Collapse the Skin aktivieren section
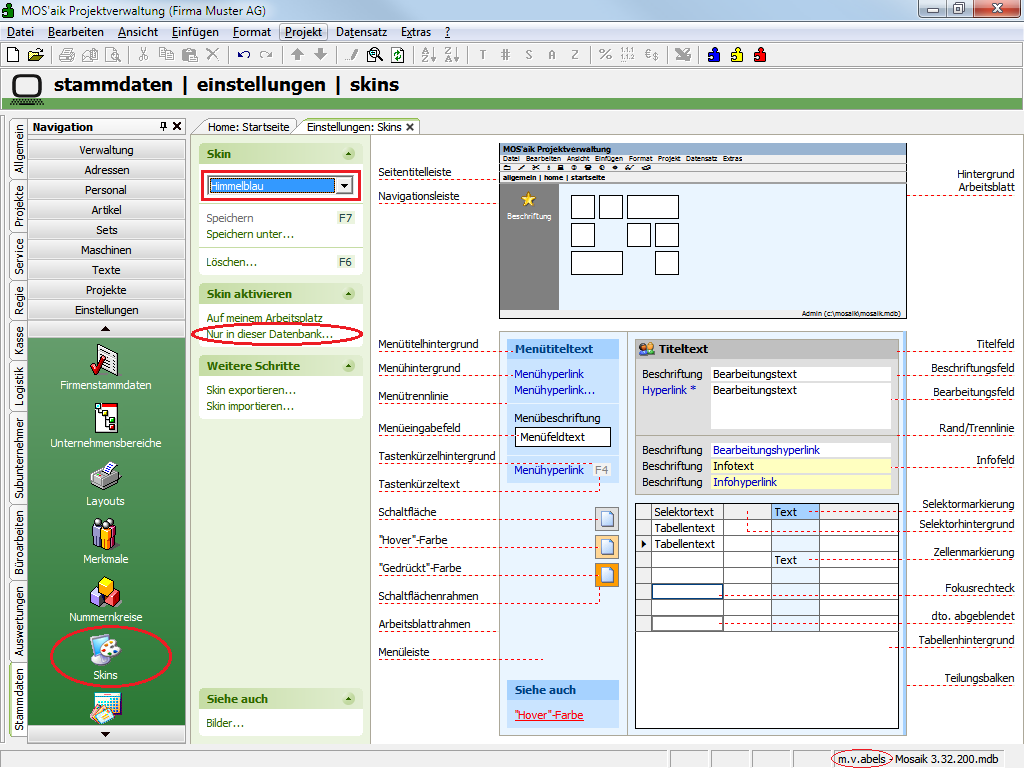Viewport: 1024px width, 768px height. point(349,294)
